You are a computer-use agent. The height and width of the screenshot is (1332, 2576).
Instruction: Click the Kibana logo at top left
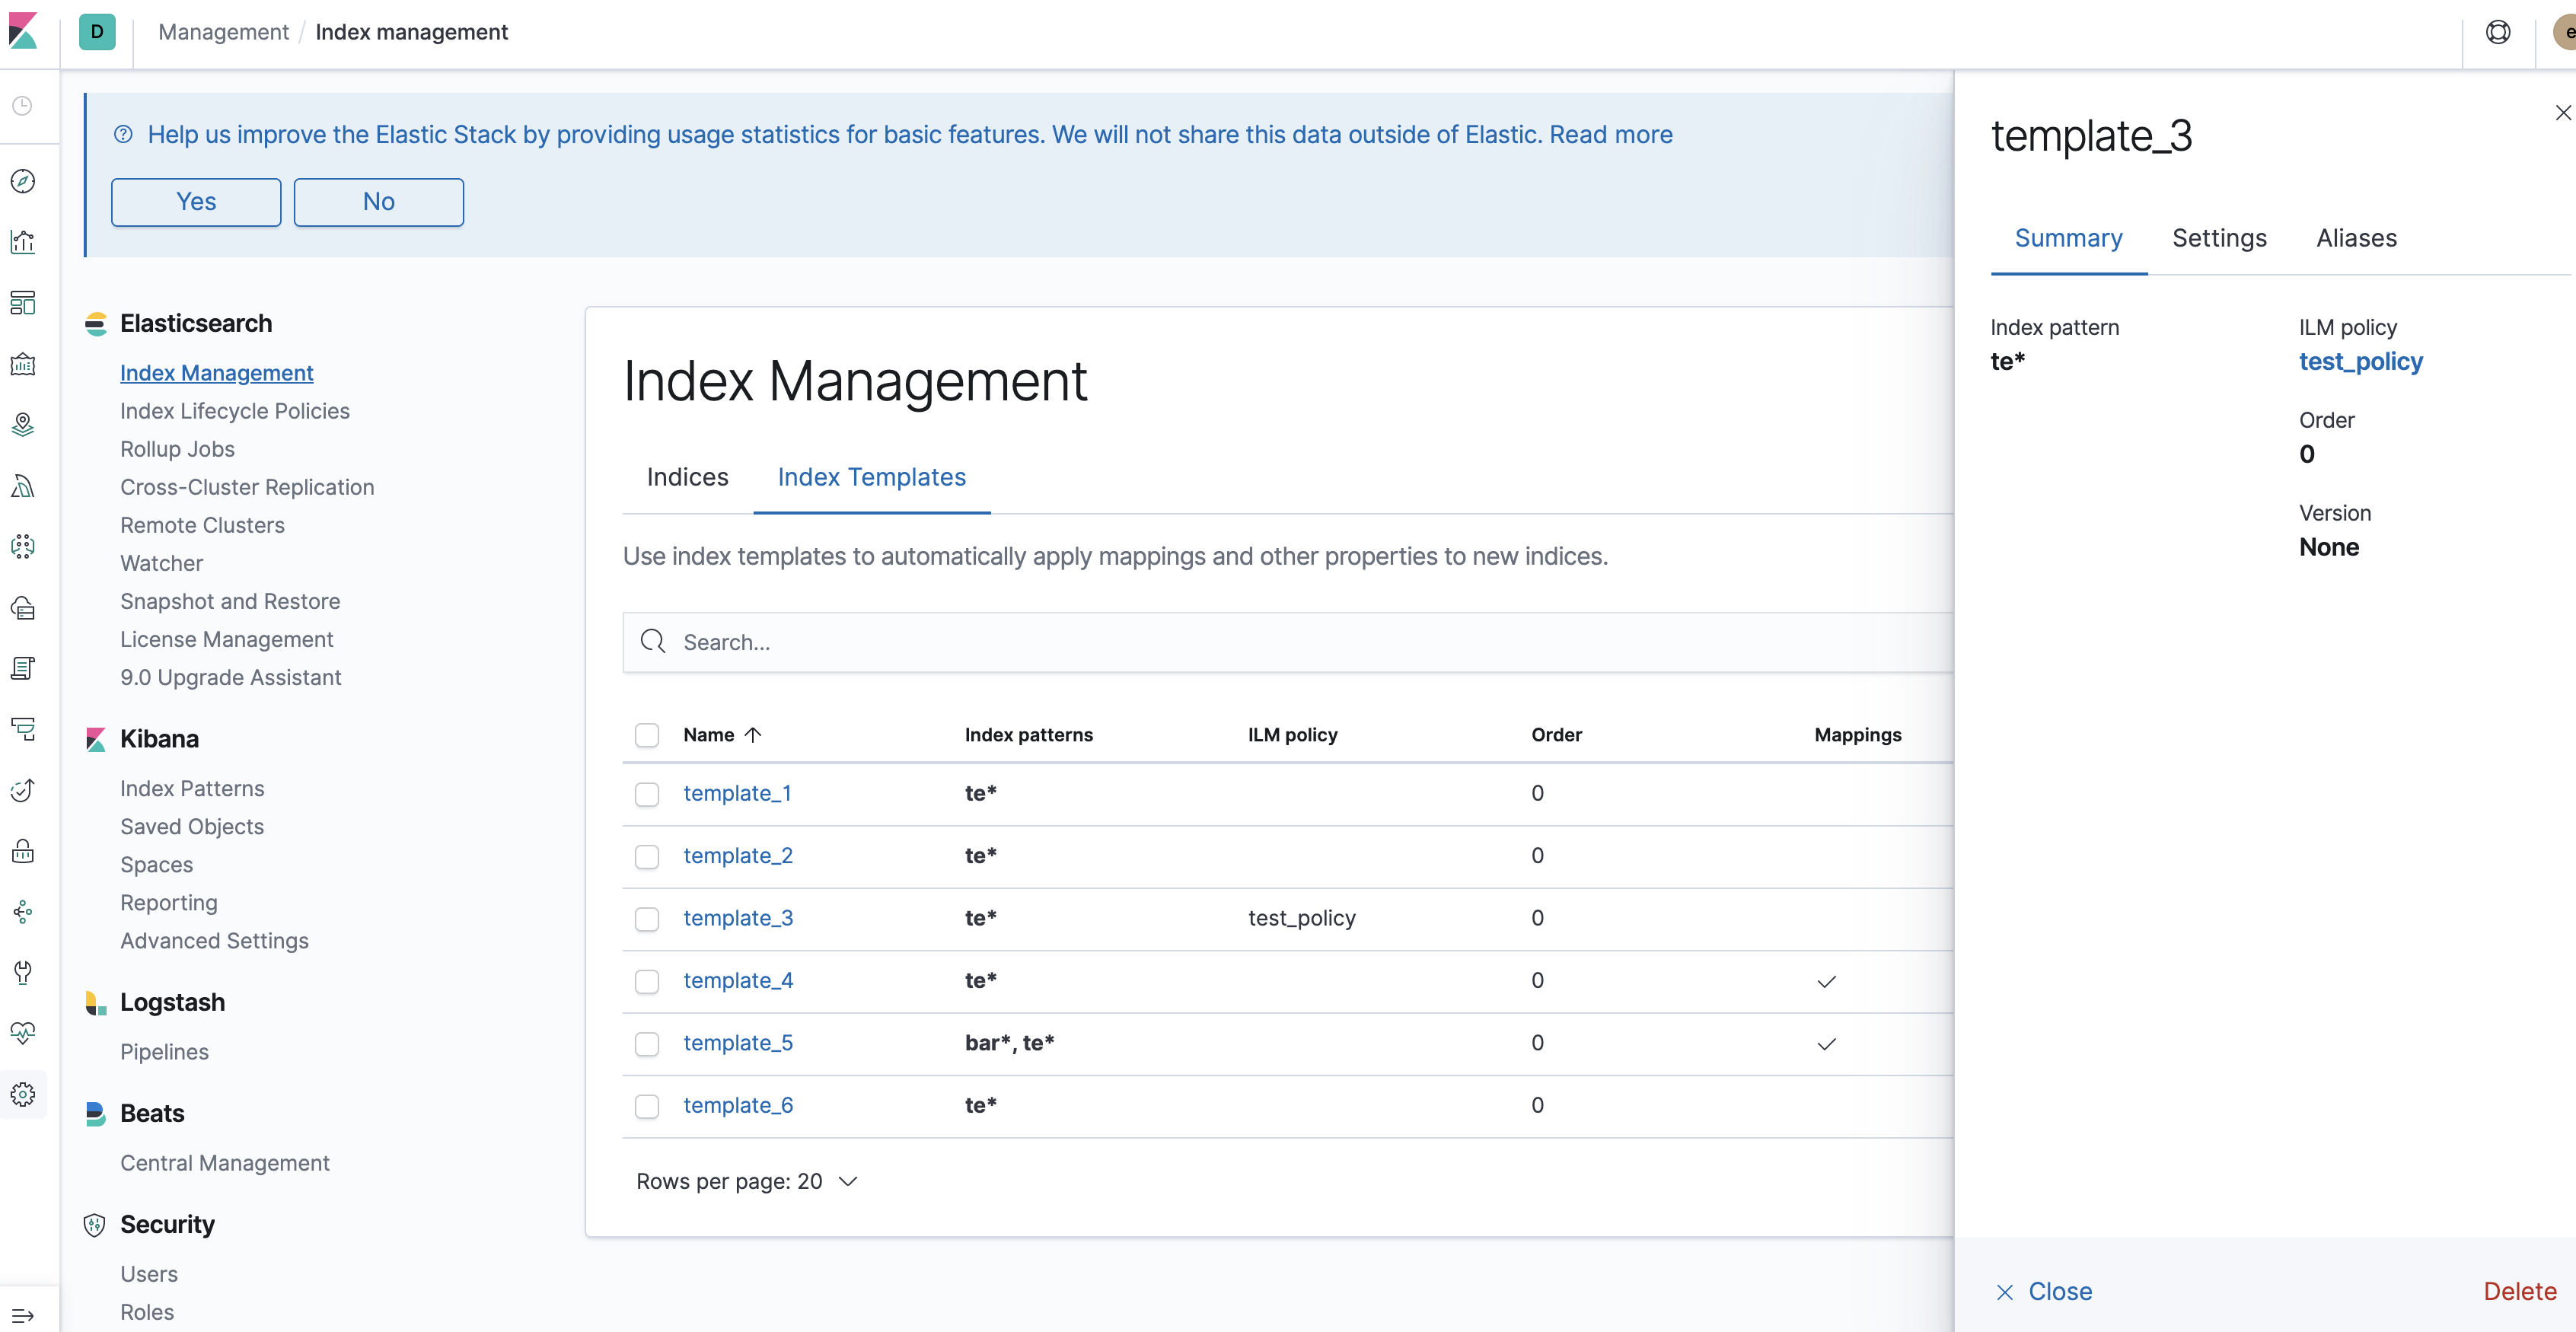[x=23, y=31]
